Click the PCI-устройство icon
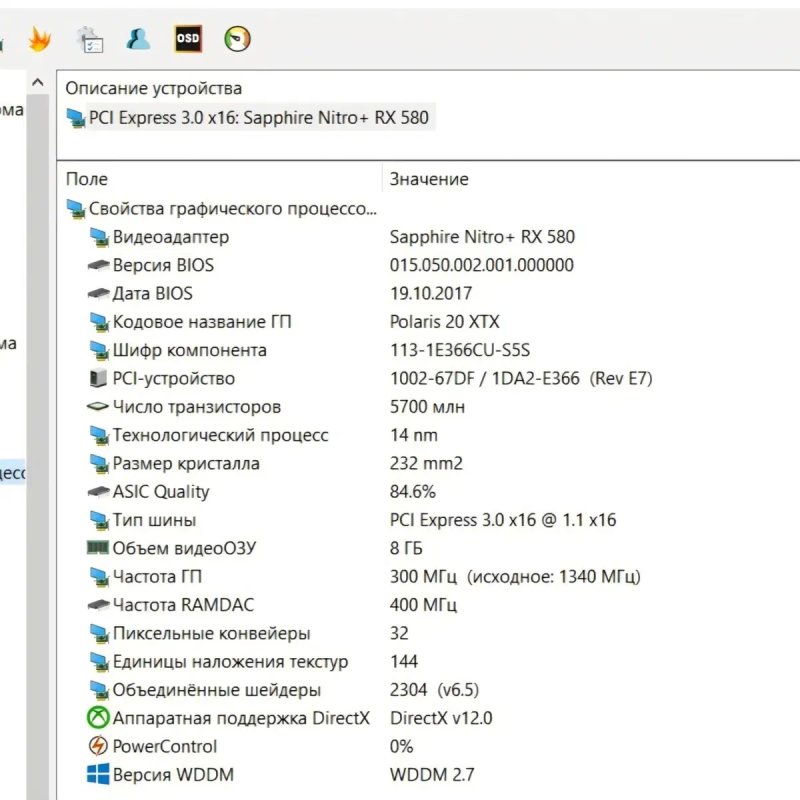The height and width of the screenshot is (800, 800). pos(98,379)
